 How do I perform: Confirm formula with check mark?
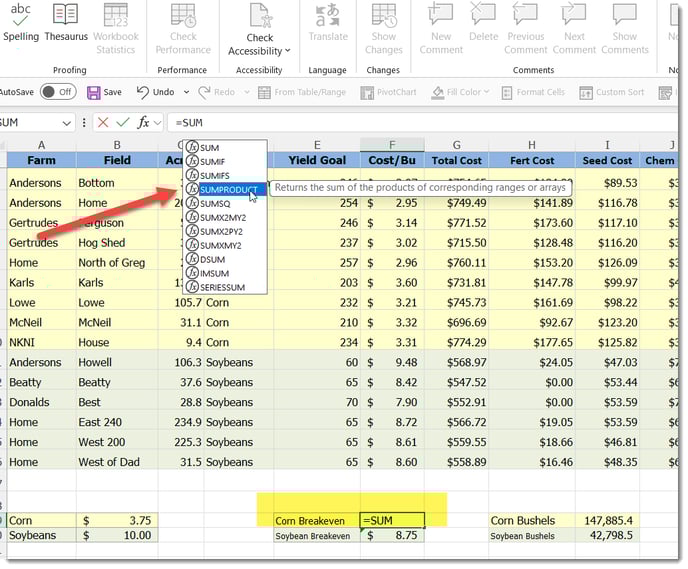coord(123,122)
